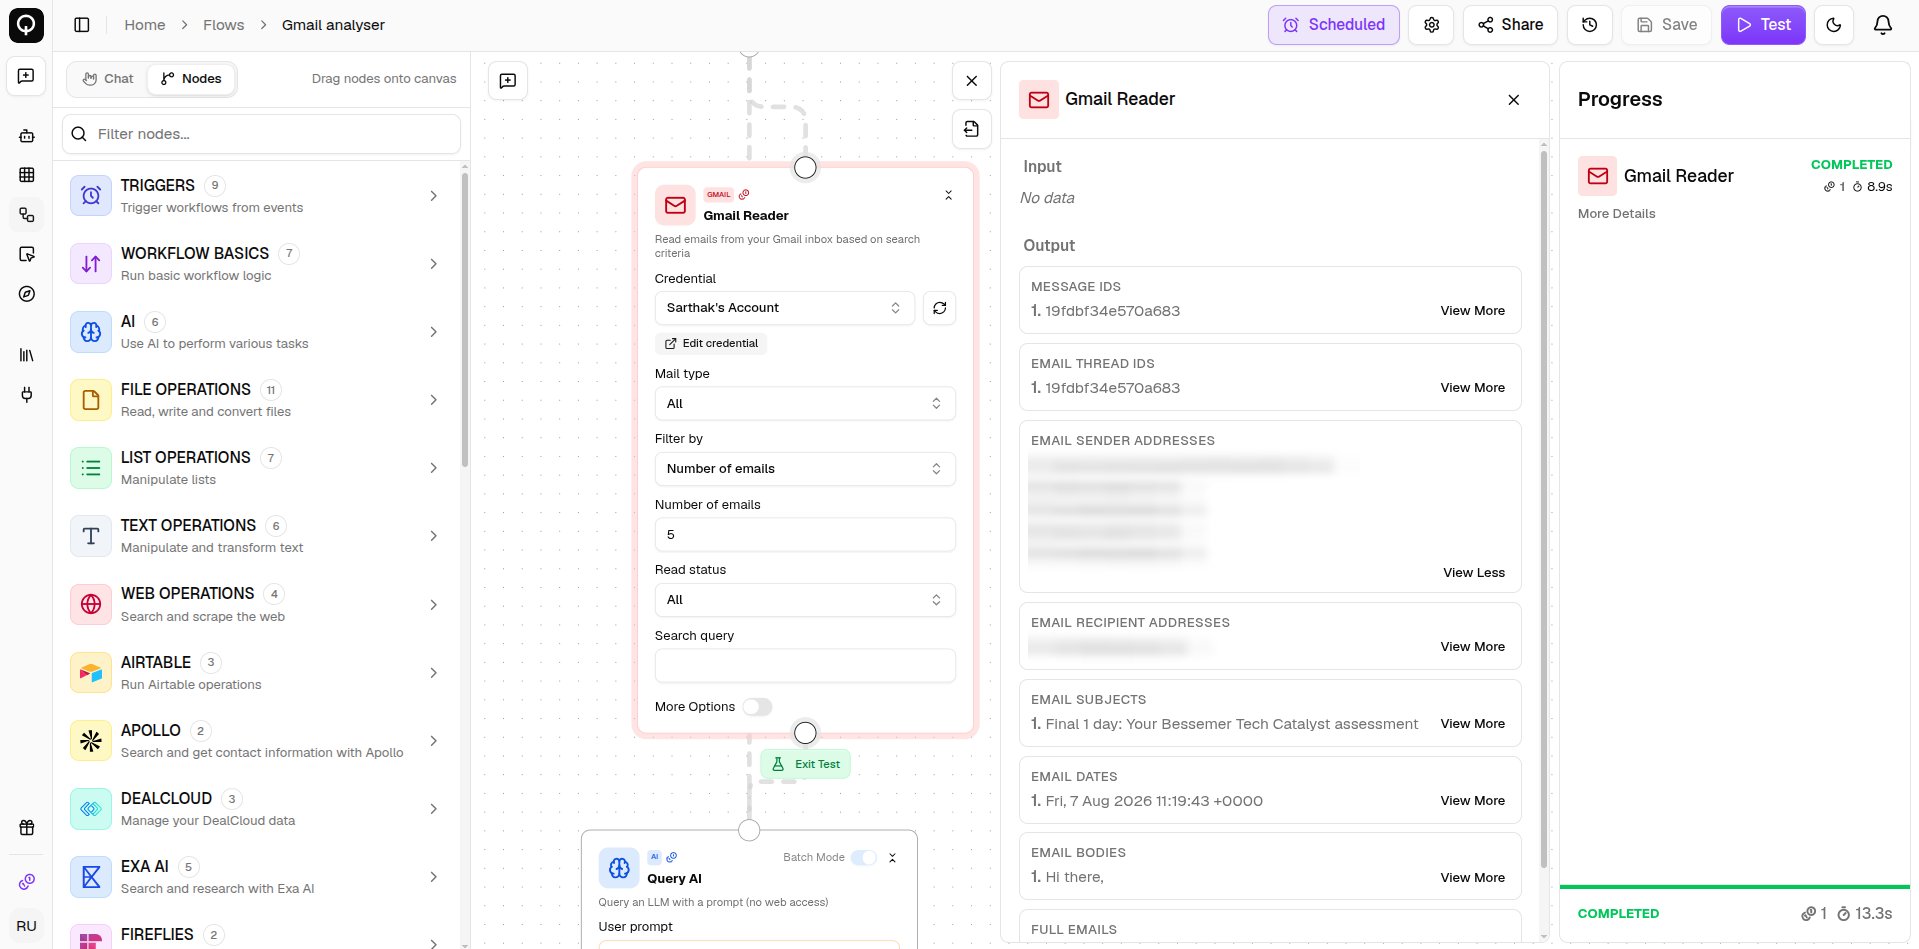The image size is (1919, 949).
Task: Click the Filter nodes search field
Action: [262, 134]
